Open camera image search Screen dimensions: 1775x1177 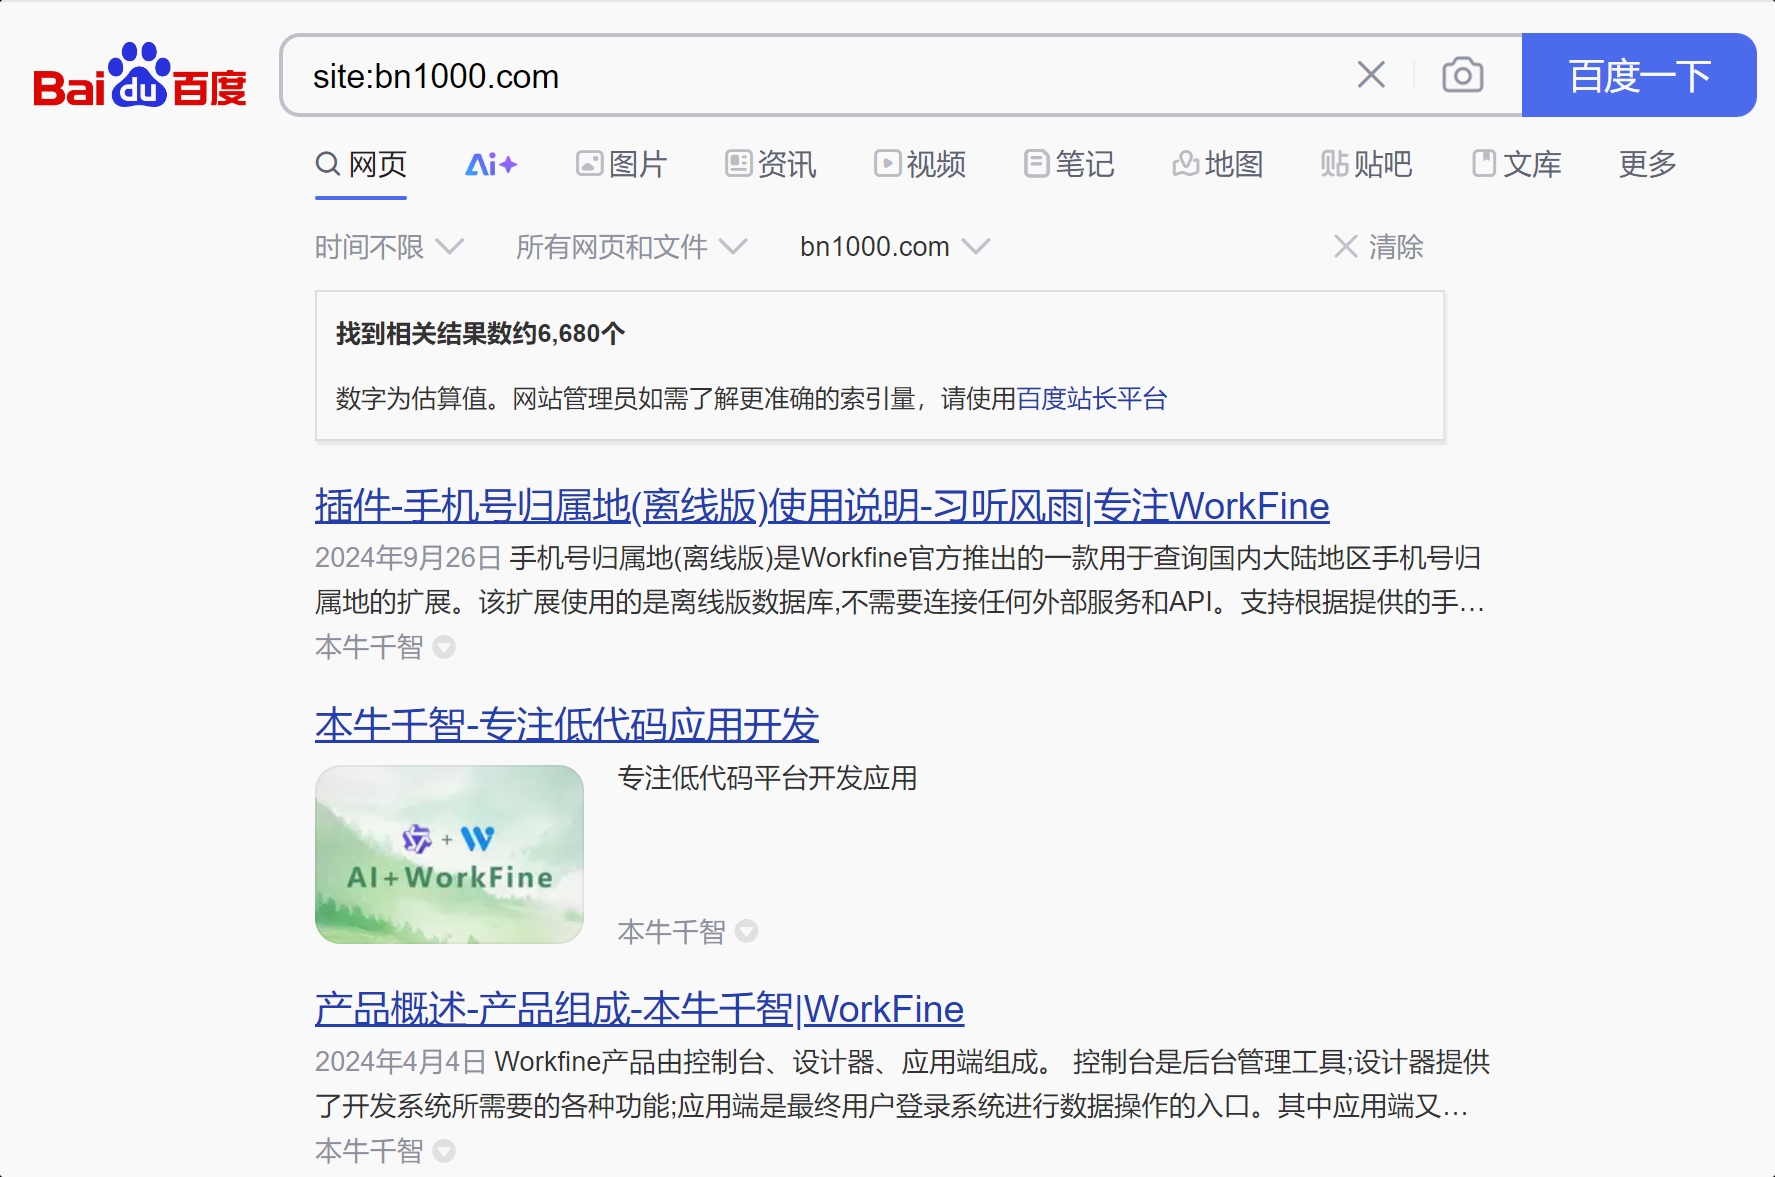coord(1462,75)
